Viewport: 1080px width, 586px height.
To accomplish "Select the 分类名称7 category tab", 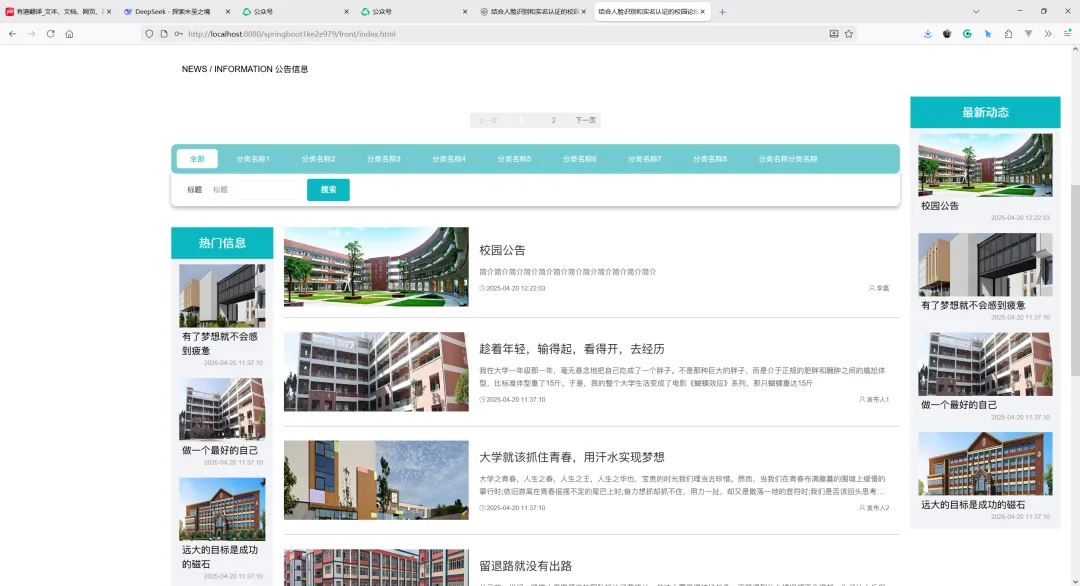I will click(645, 159).
